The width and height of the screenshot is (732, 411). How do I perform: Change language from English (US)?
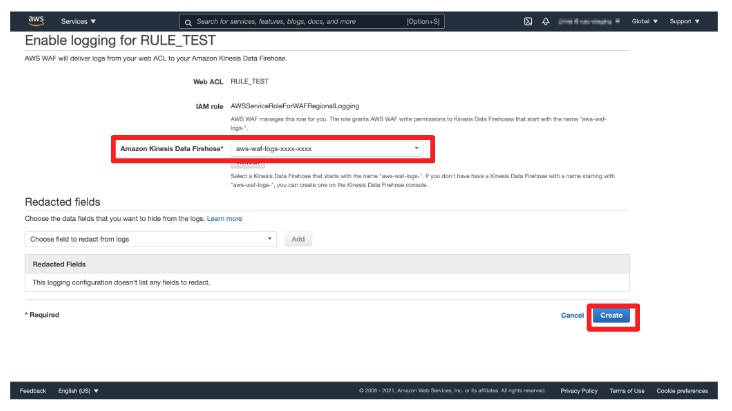(x=79, y=390)
